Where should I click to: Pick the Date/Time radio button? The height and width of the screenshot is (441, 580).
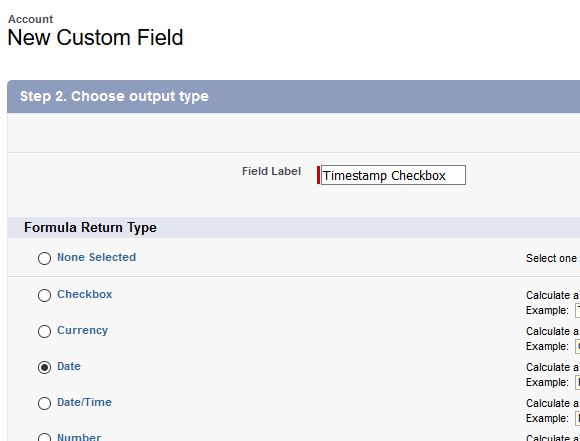[44, 403]
